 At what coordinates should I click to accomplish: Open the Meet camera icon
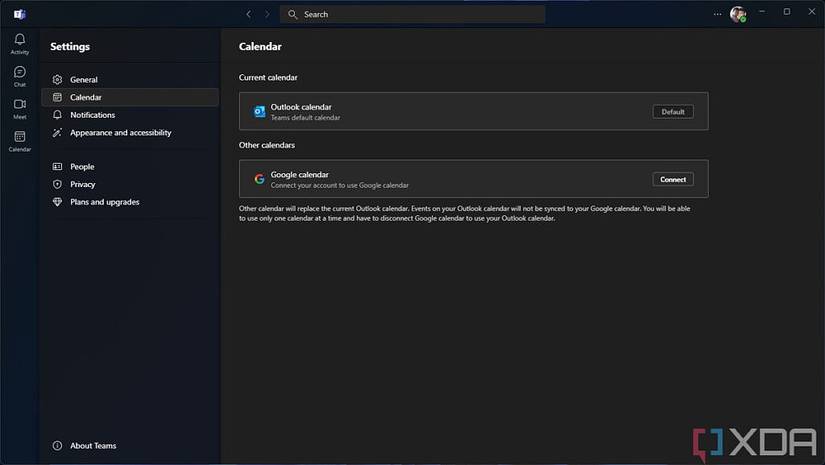coord(19,104)
